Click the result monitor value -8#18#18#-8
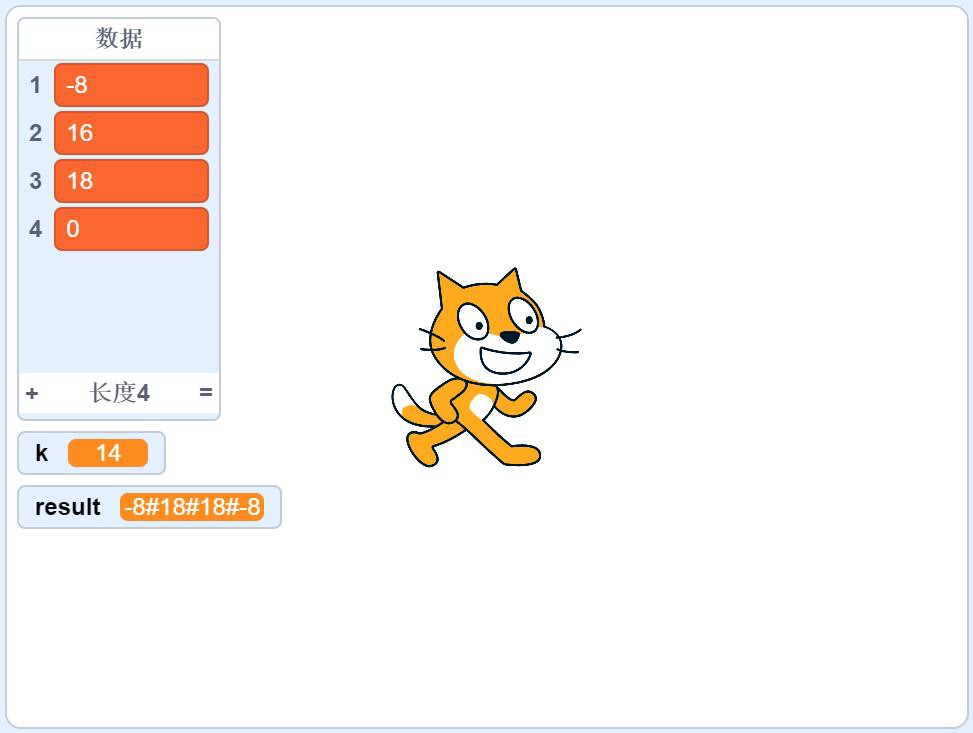973x733 pixels. 192,507
